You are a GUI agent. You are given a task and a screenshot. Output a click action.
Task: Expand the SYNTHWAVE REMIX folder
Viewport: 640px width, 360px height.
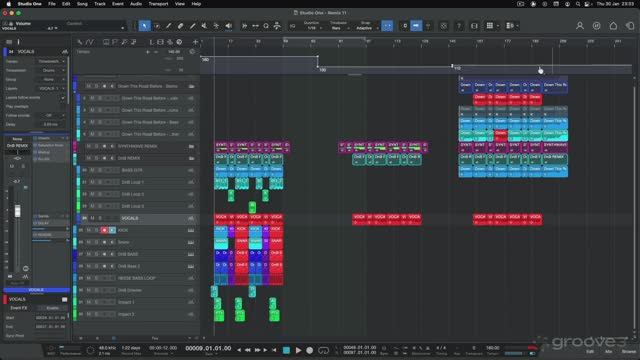pos(191,146)
